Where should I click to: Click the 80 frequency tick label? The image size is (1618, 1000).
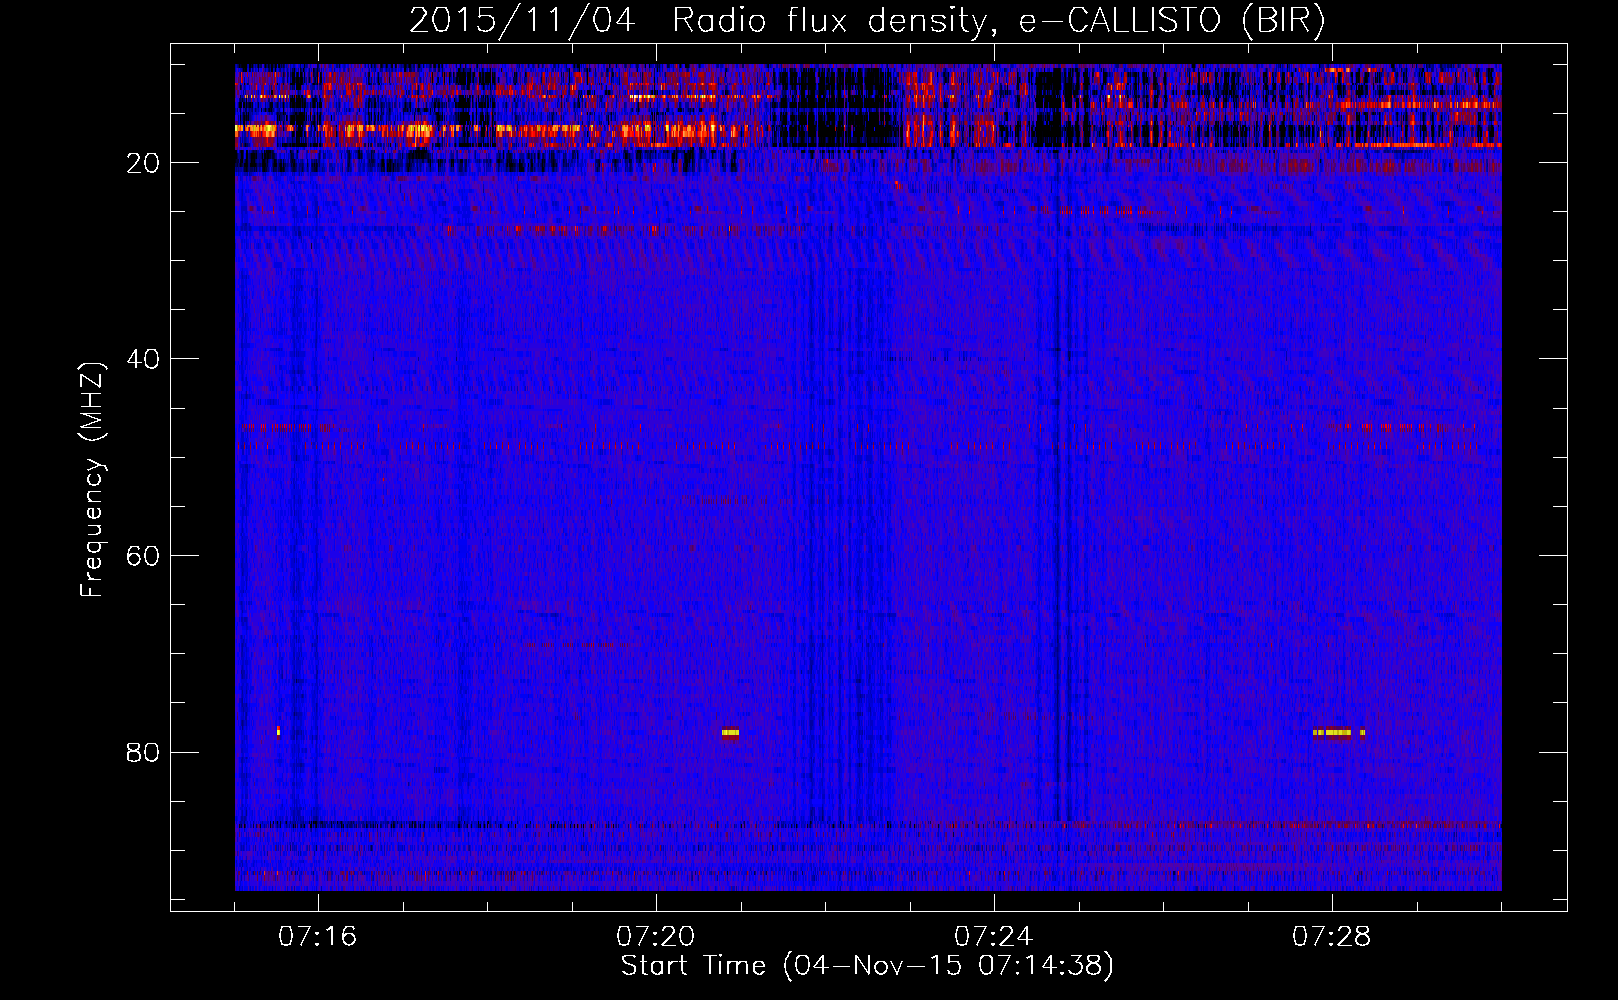(x=143, y=752)
